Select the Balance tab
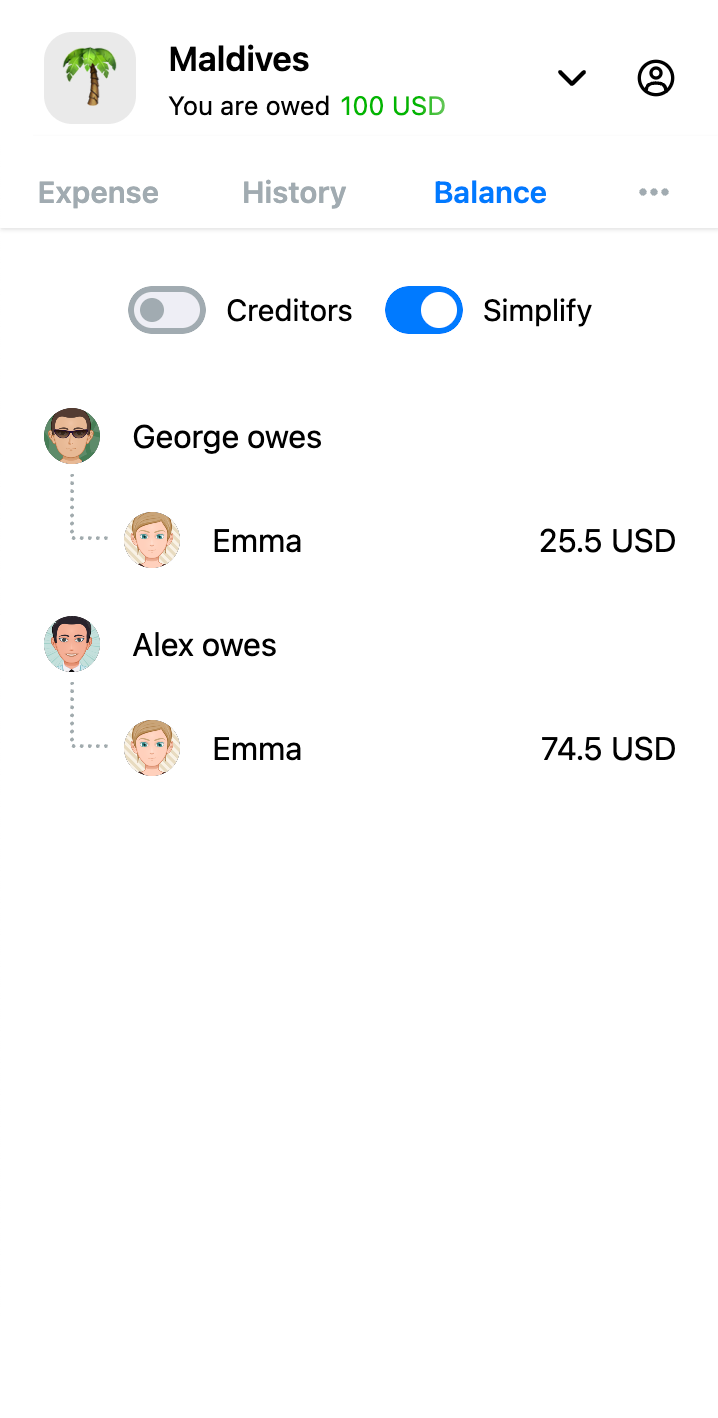The height and width of the screenshot is (1418, 718). click(x=490, y=192)
